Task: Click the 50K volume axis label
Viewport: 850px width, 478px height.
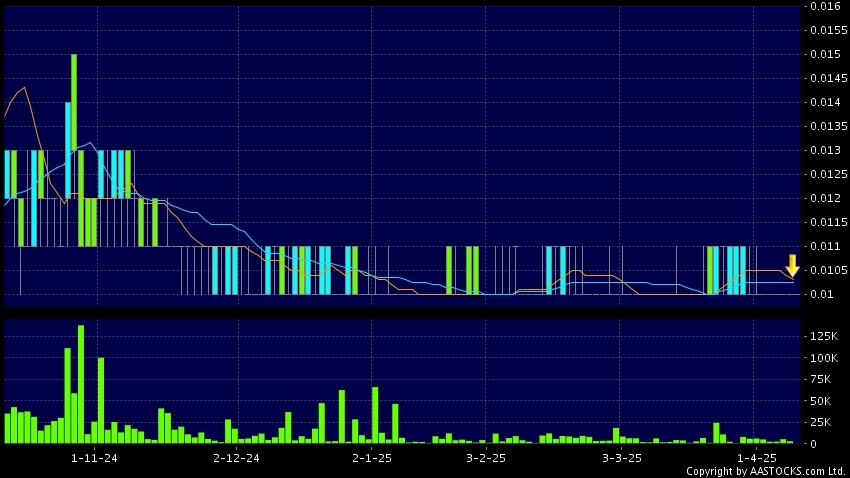Action: pos(821,401)
